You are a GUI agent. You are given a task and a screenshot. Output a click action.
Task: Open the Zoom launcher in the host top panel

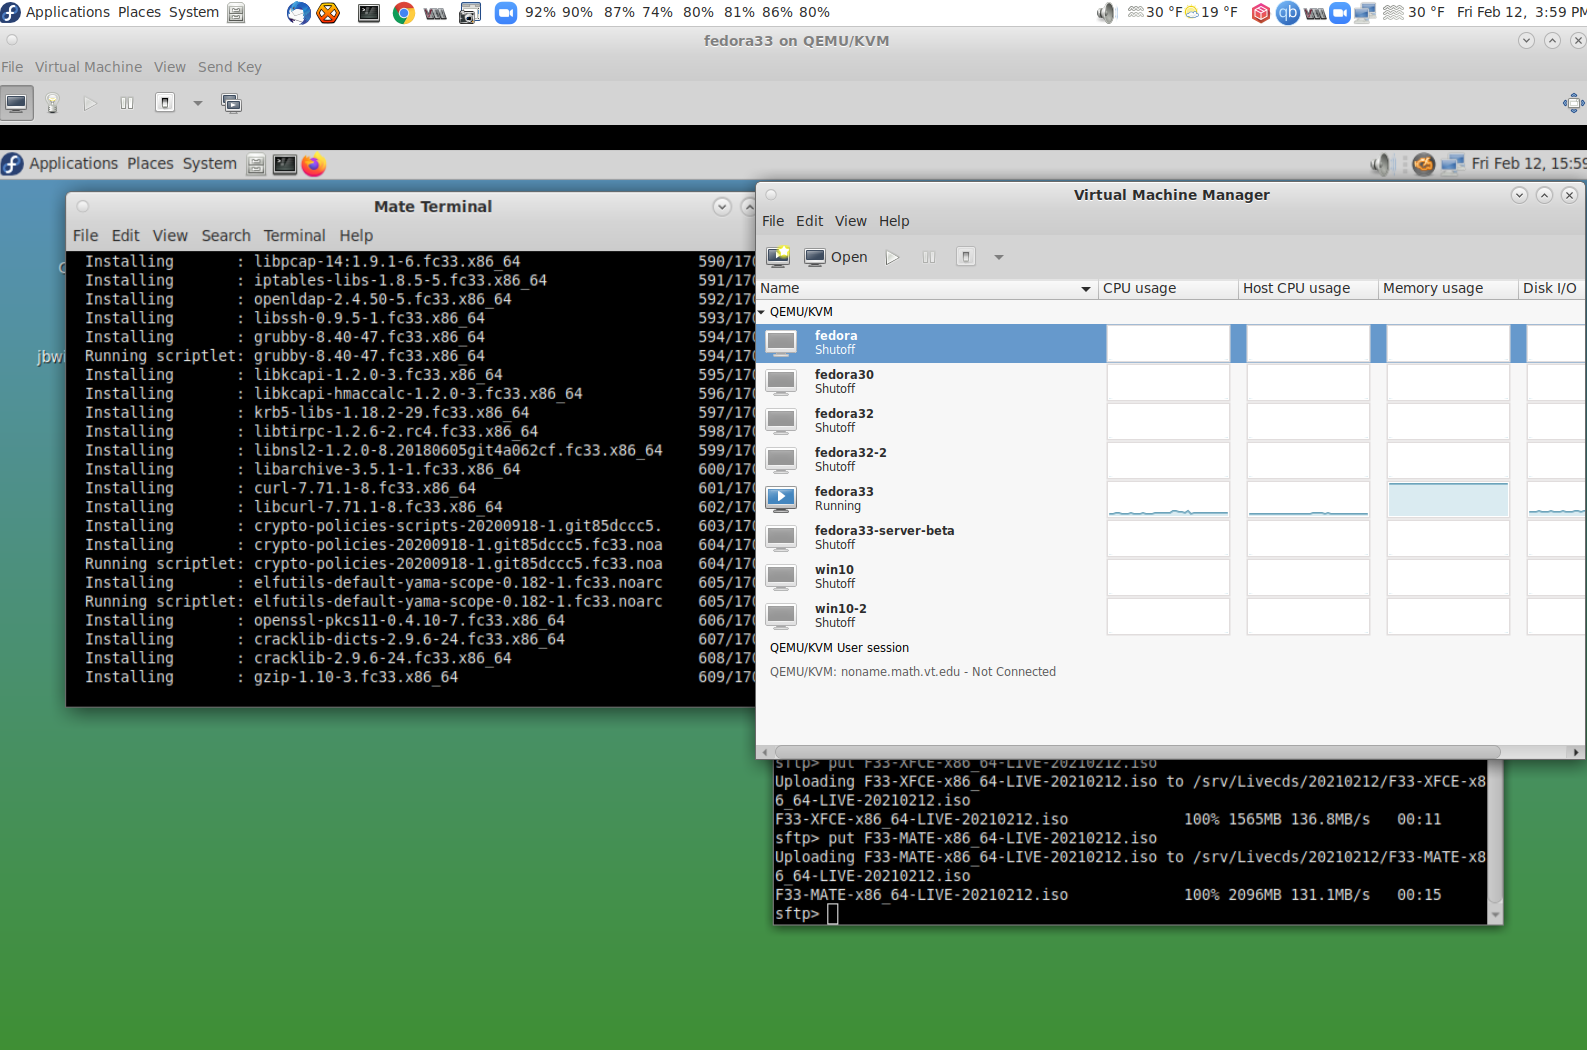[x=506, y=13]
